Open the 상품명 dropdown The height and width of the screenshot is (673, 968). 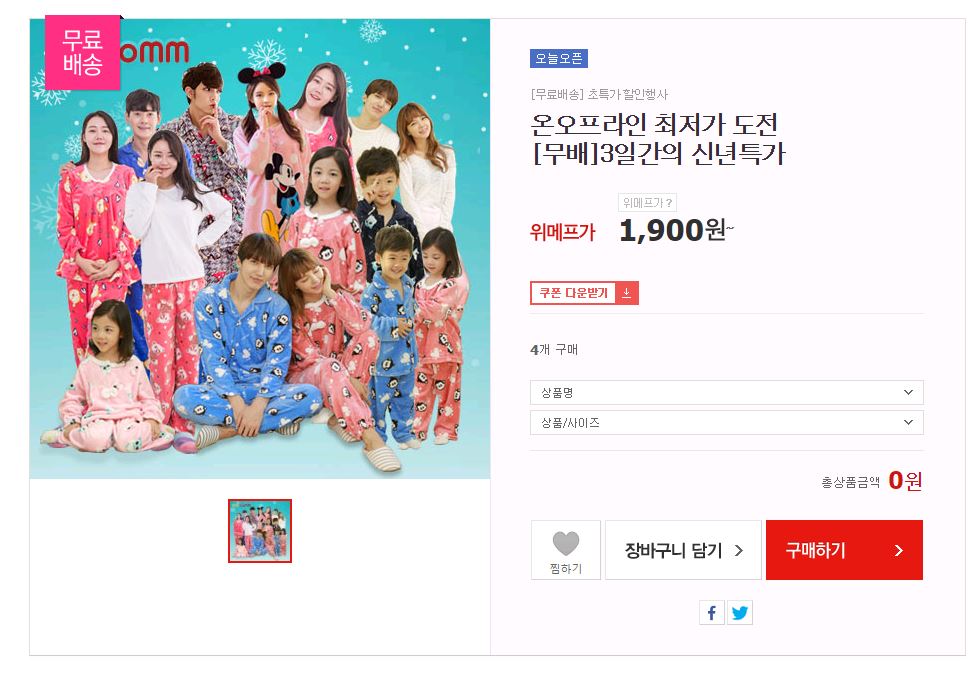click(x=727, y=393)
